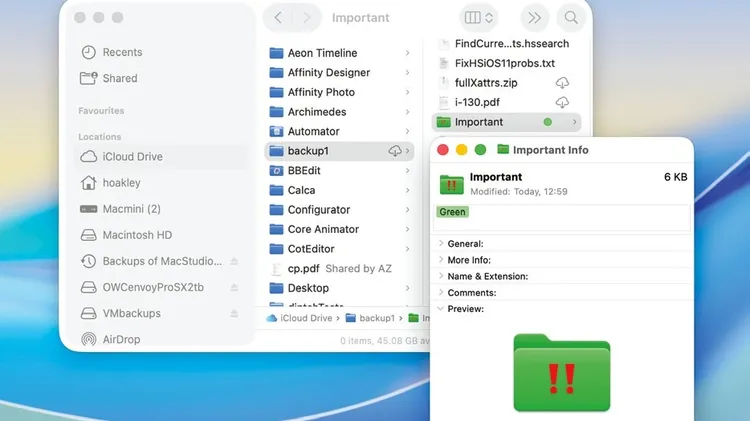The height and width of the screenshot is (421, 750).
Task: Eject the OWCenvoyProSX2tb drive
Action: [x=234, y=288]
